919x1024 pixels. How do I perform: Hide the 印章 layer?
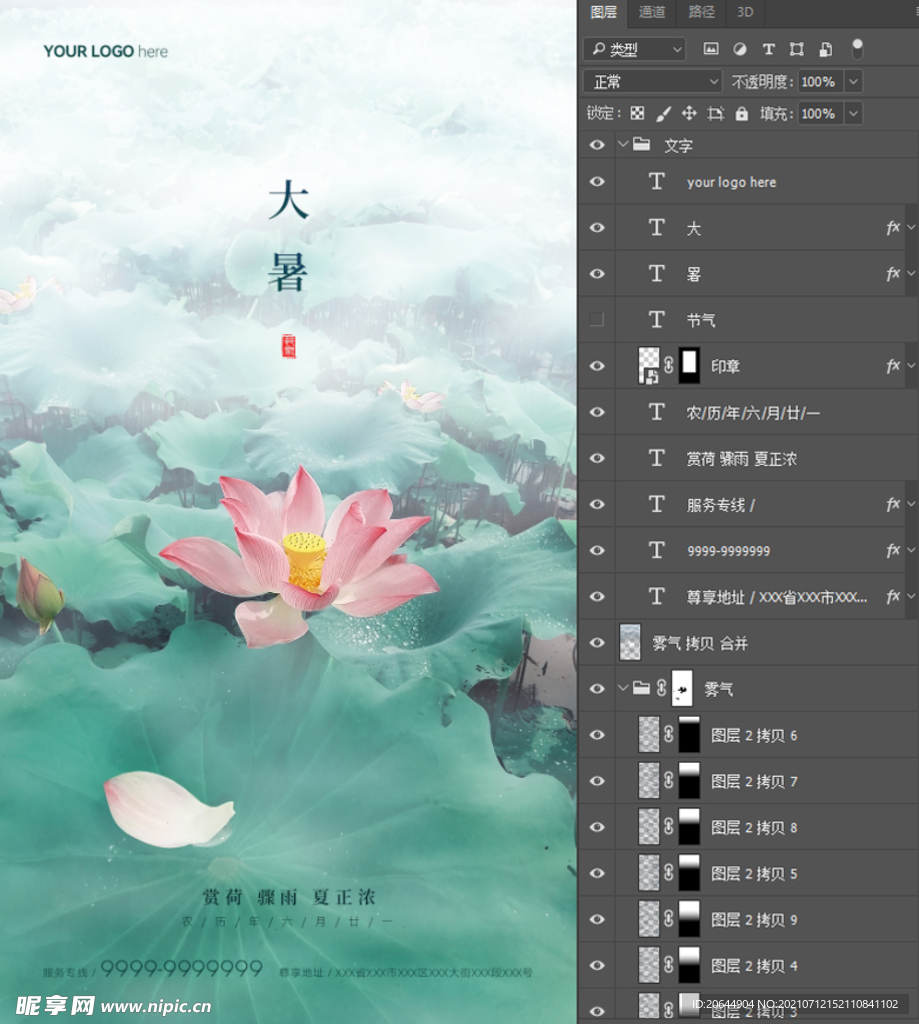pos(597,365)
